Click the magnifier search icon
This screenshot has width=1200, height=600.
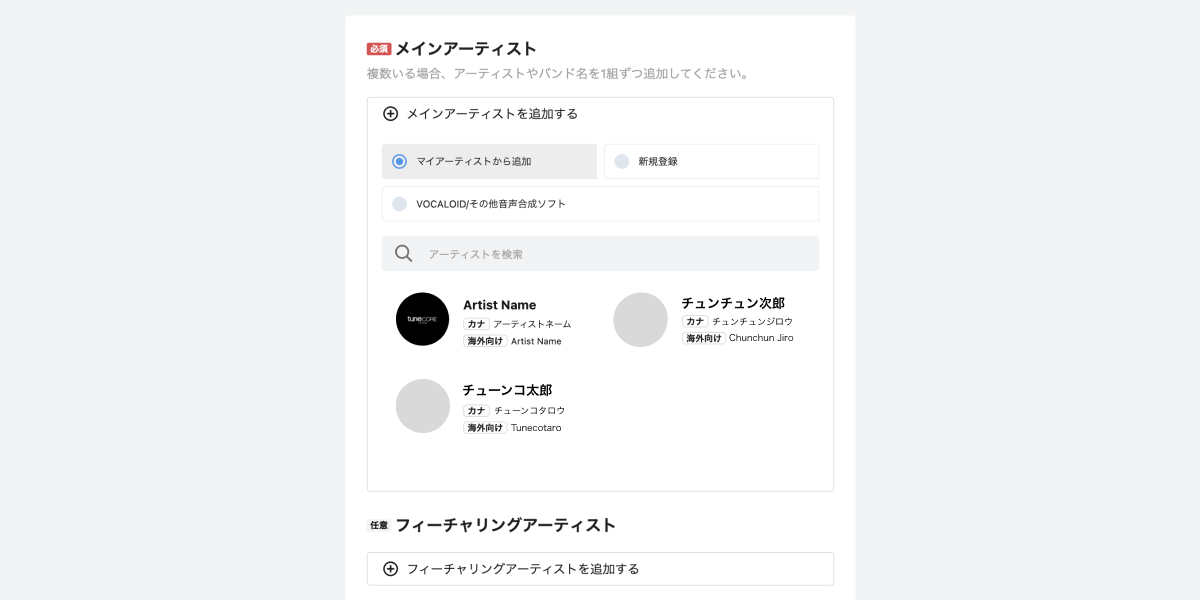(x=404, y=254)
